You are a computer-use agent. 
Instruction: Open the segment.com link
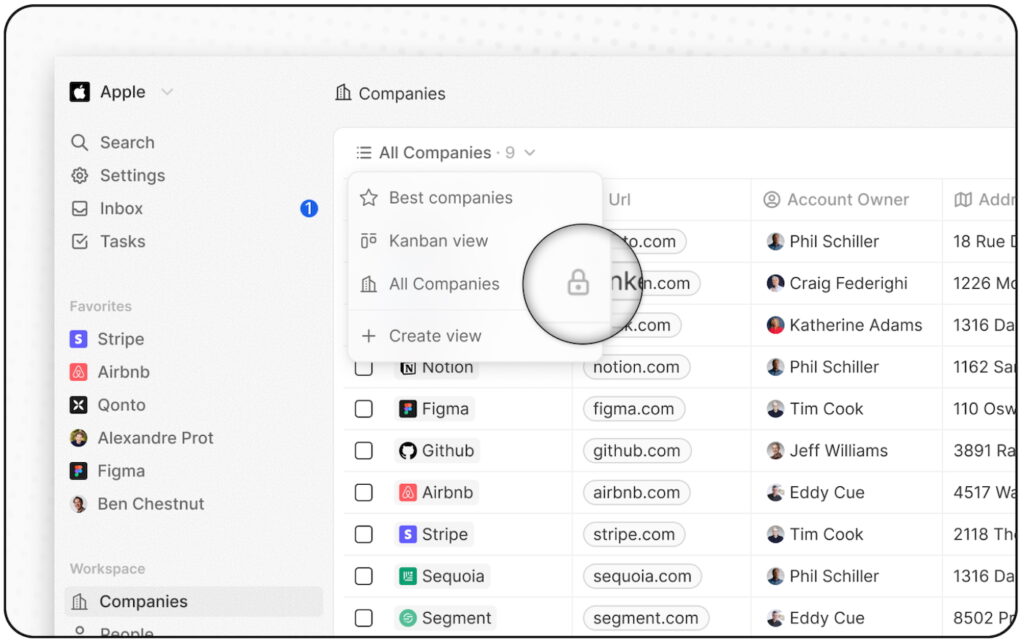[646, 618]
